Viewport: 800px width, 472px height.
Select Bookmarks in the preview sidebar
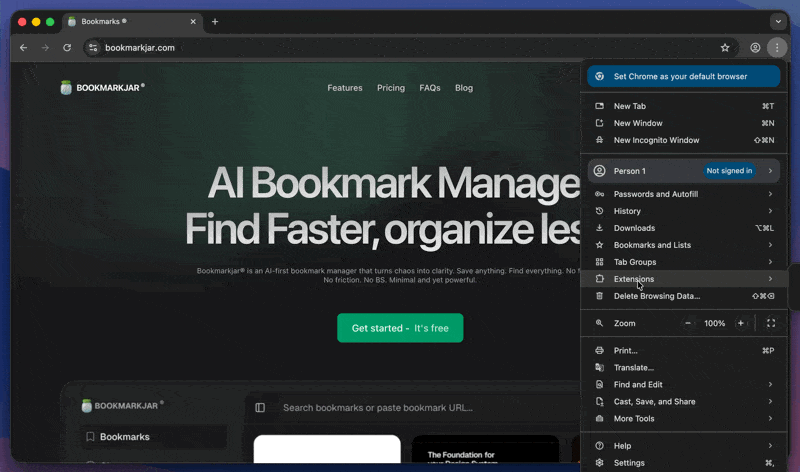(x=154, y=437)
